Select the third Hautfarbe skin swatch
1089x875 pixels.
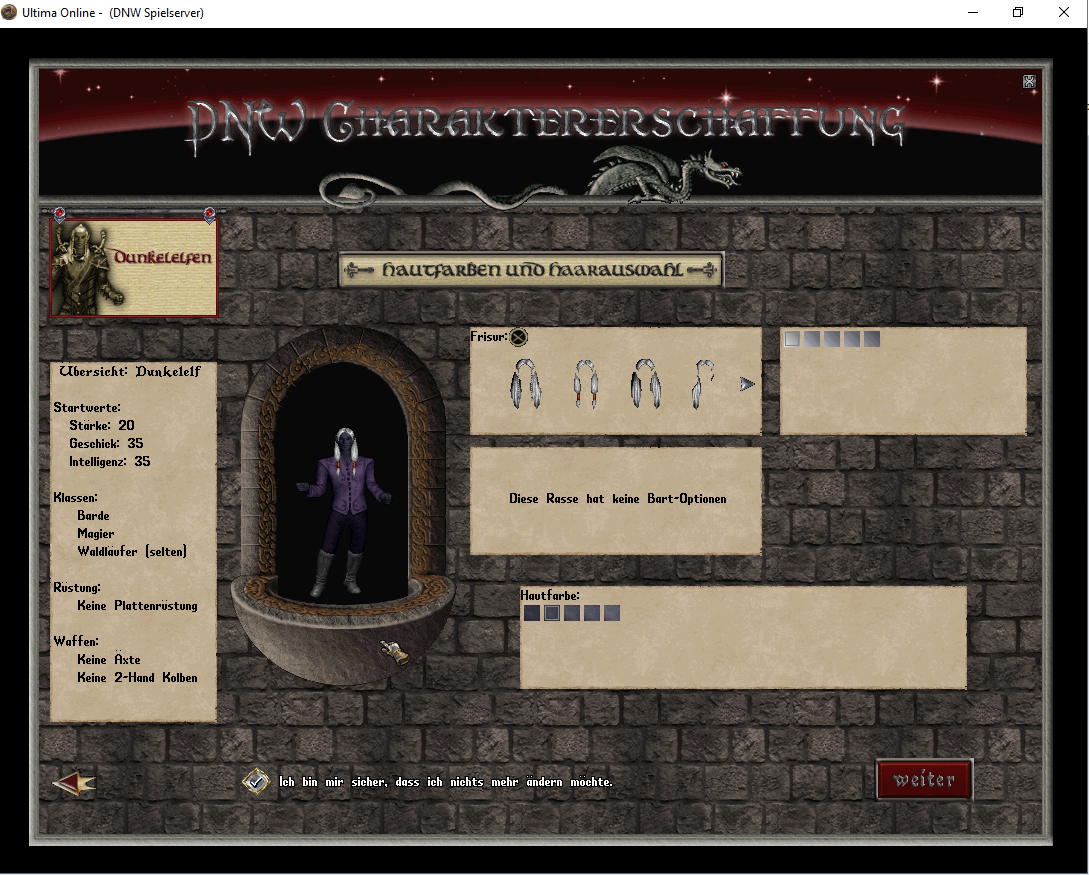[x=572, y=613]
